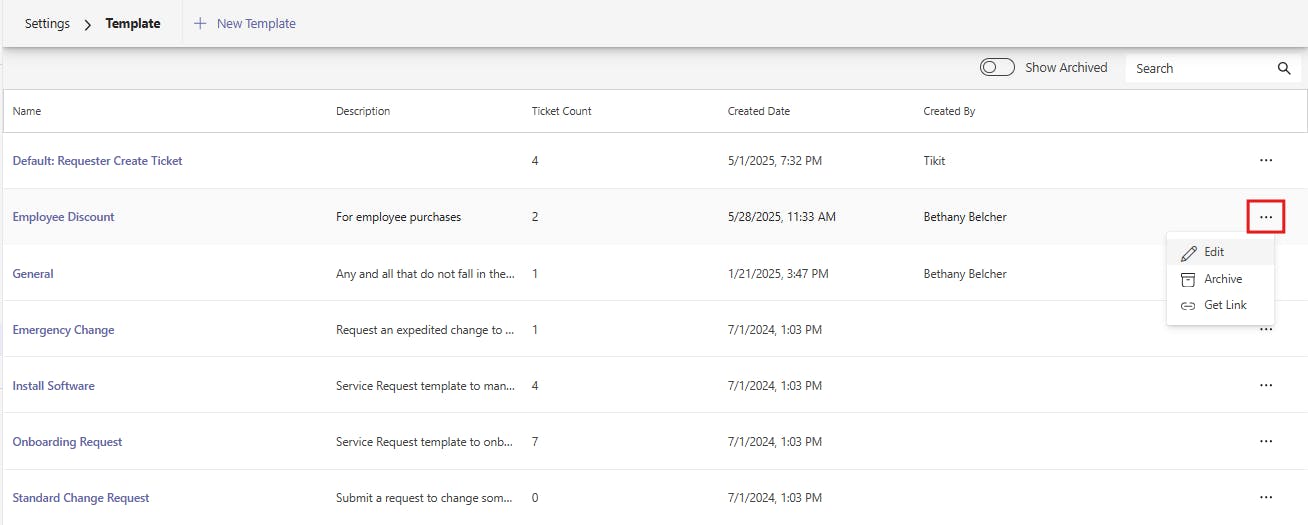Open the General template link
The width and height of the screenshot is (1308, 525).
point(33,274)
